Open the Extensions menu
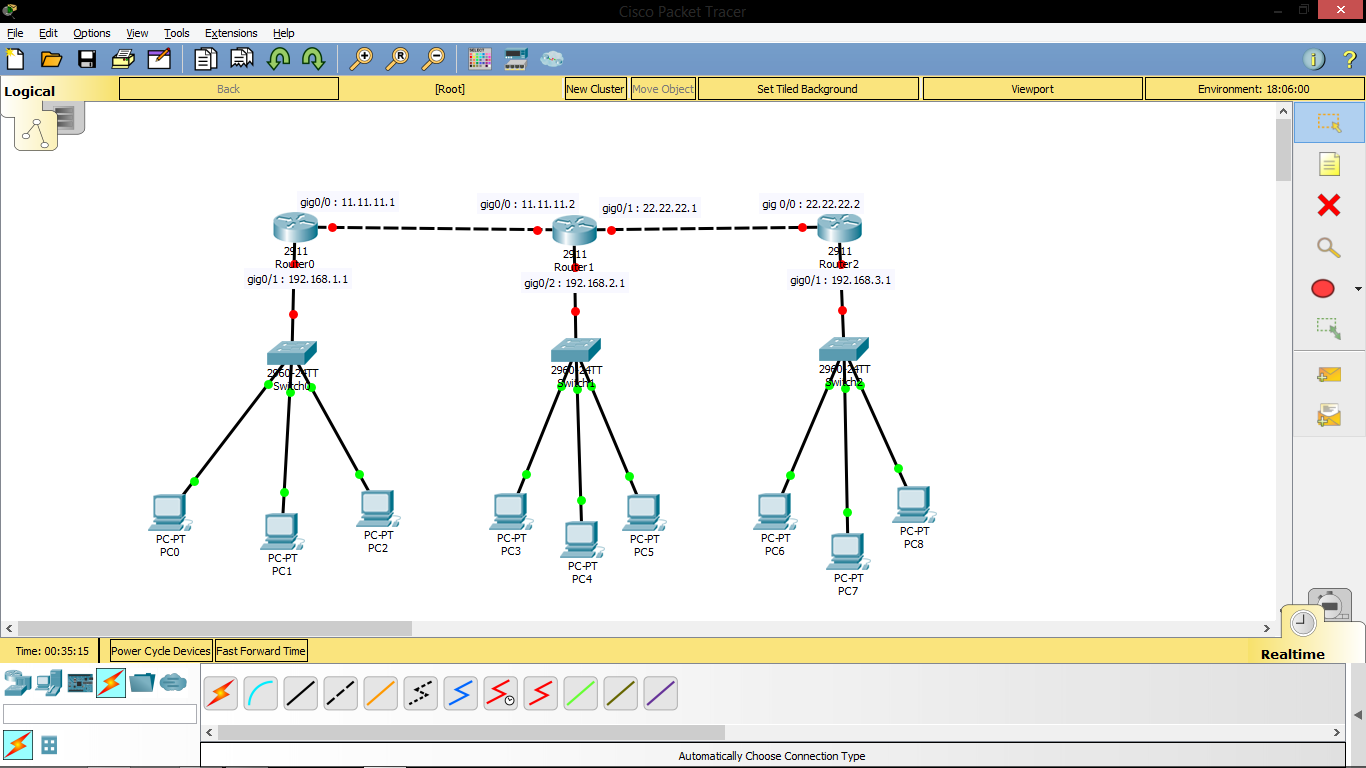The width and height of the screenshot is (1366, 768). (x=231, y=33)
